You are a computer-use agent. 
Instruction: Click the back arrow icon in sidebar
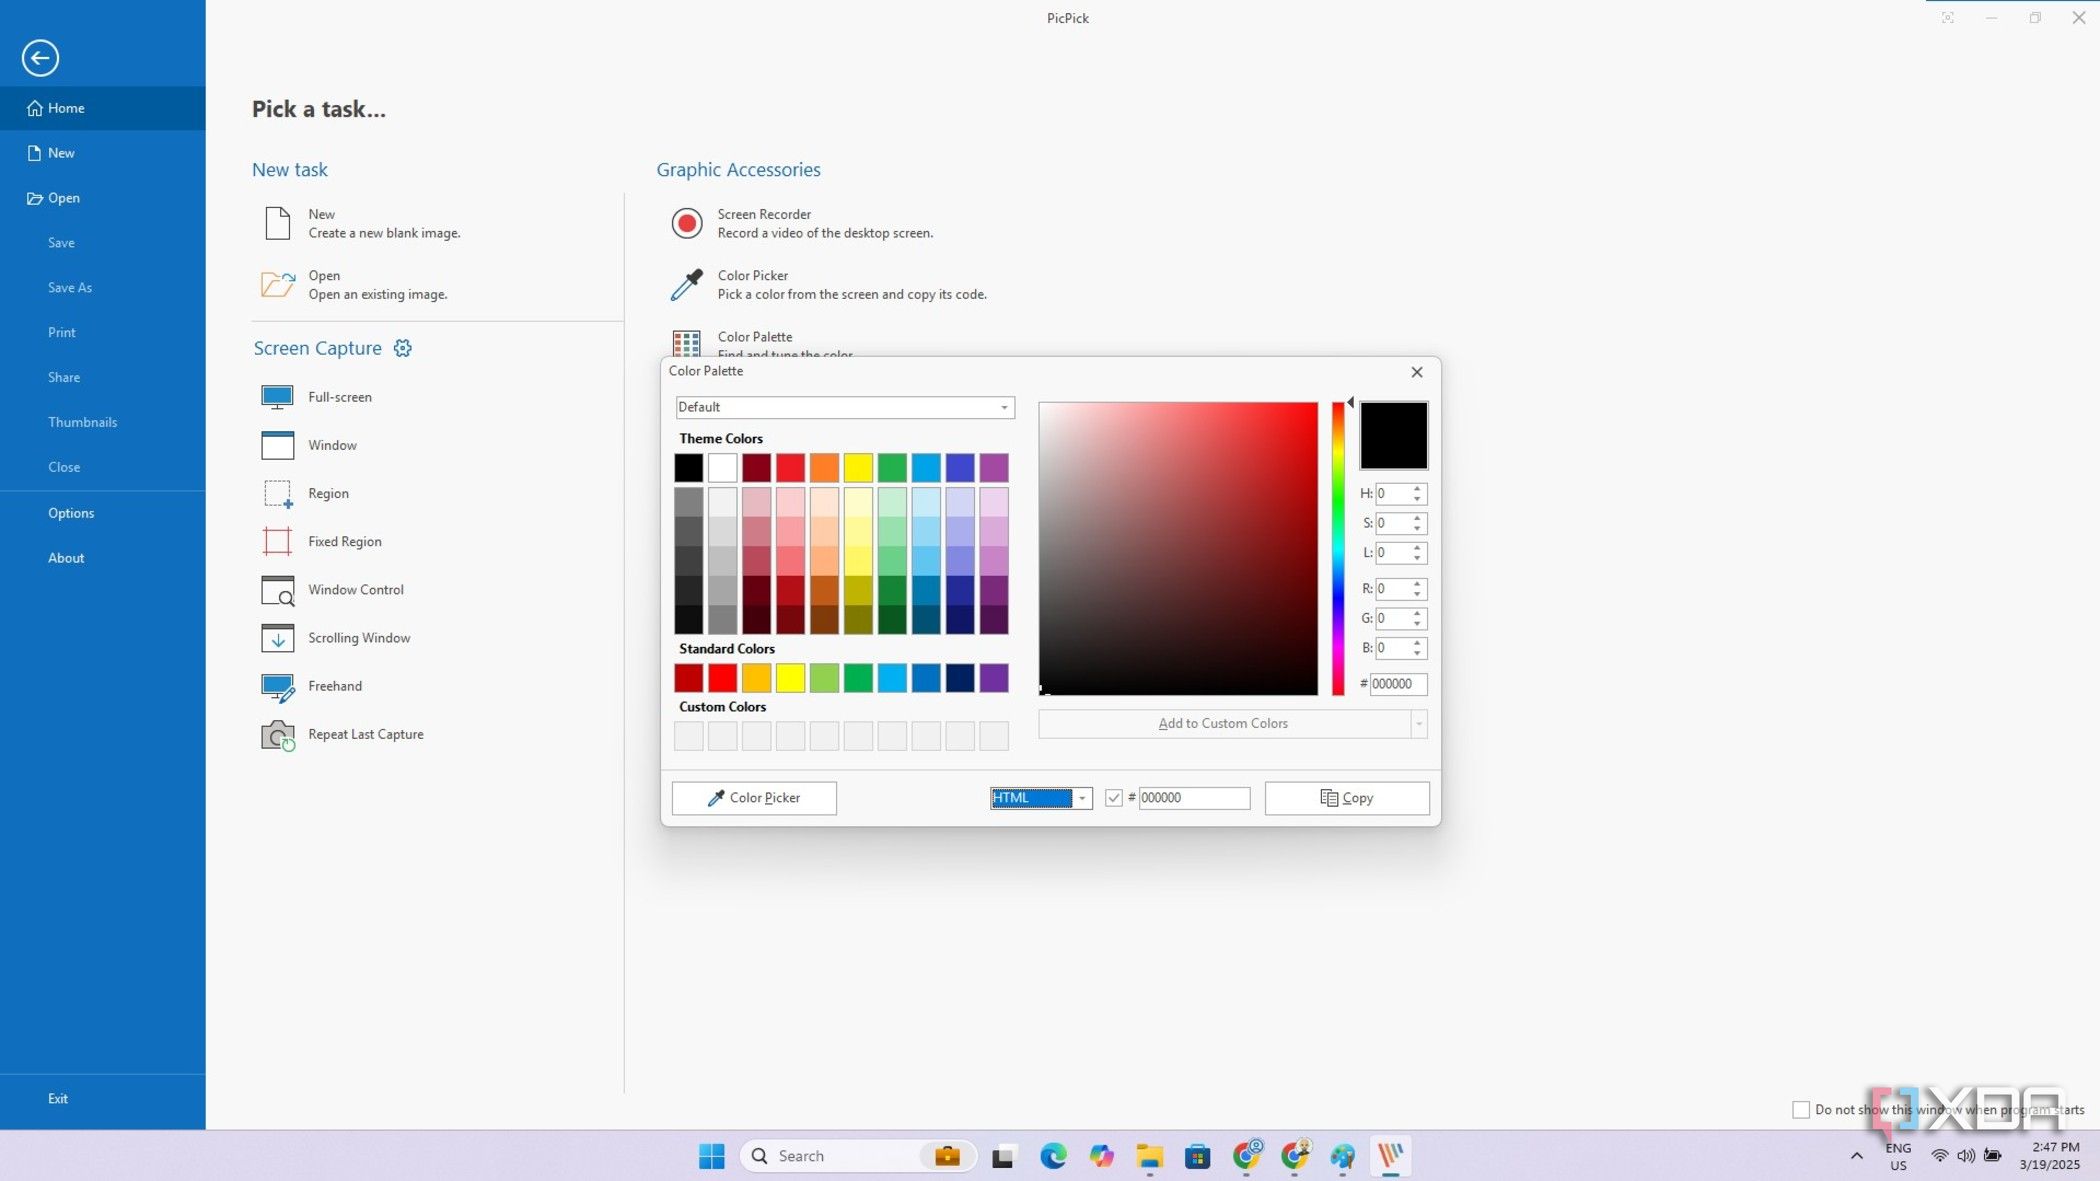(40, 58)
